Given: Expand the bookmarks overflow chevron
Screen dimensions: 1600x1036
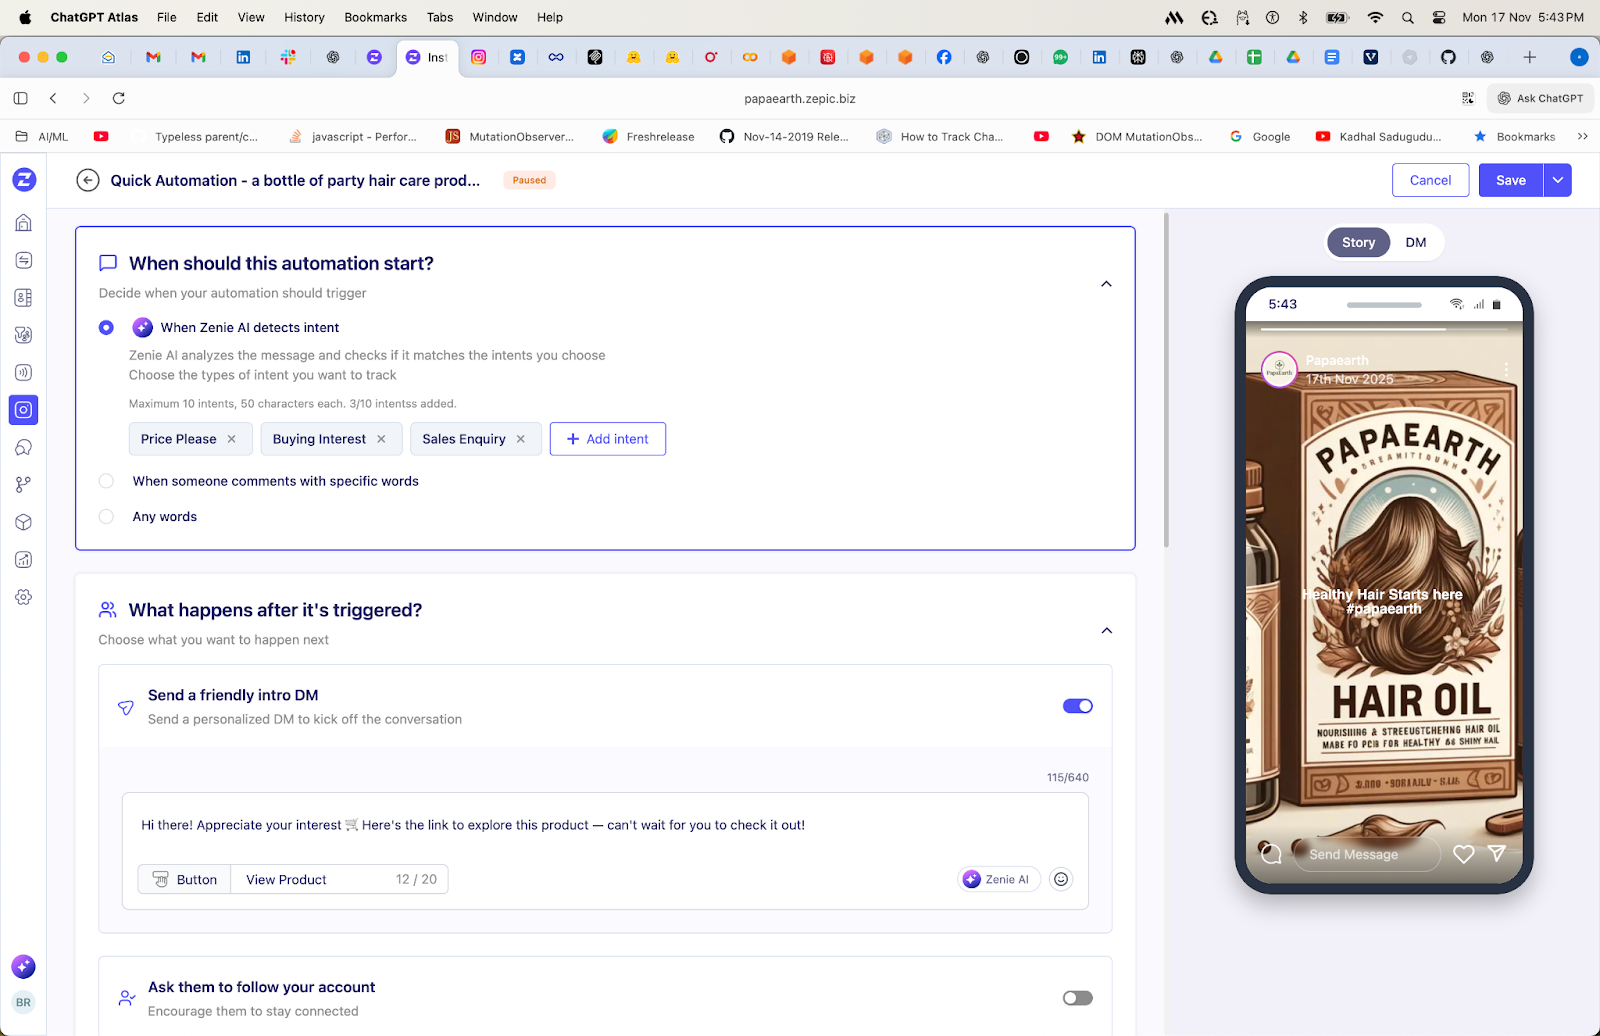Looking at the screenshot, I should [1582, 137].
